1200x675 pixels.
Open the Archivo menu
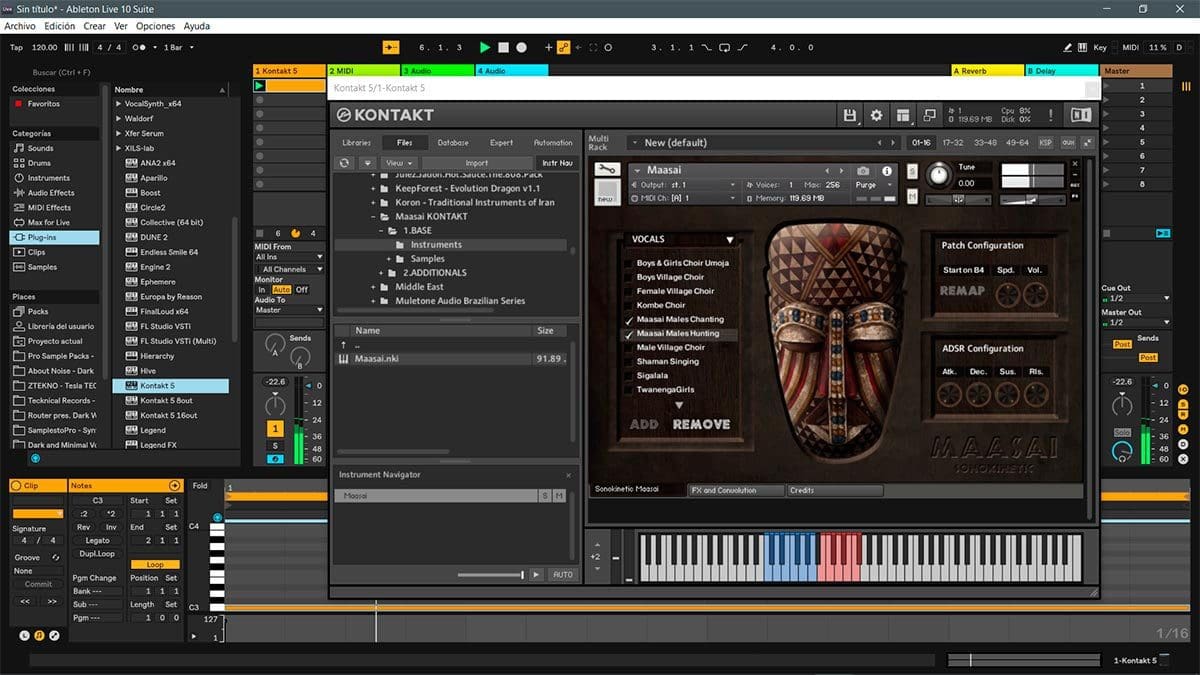[20, 26]
